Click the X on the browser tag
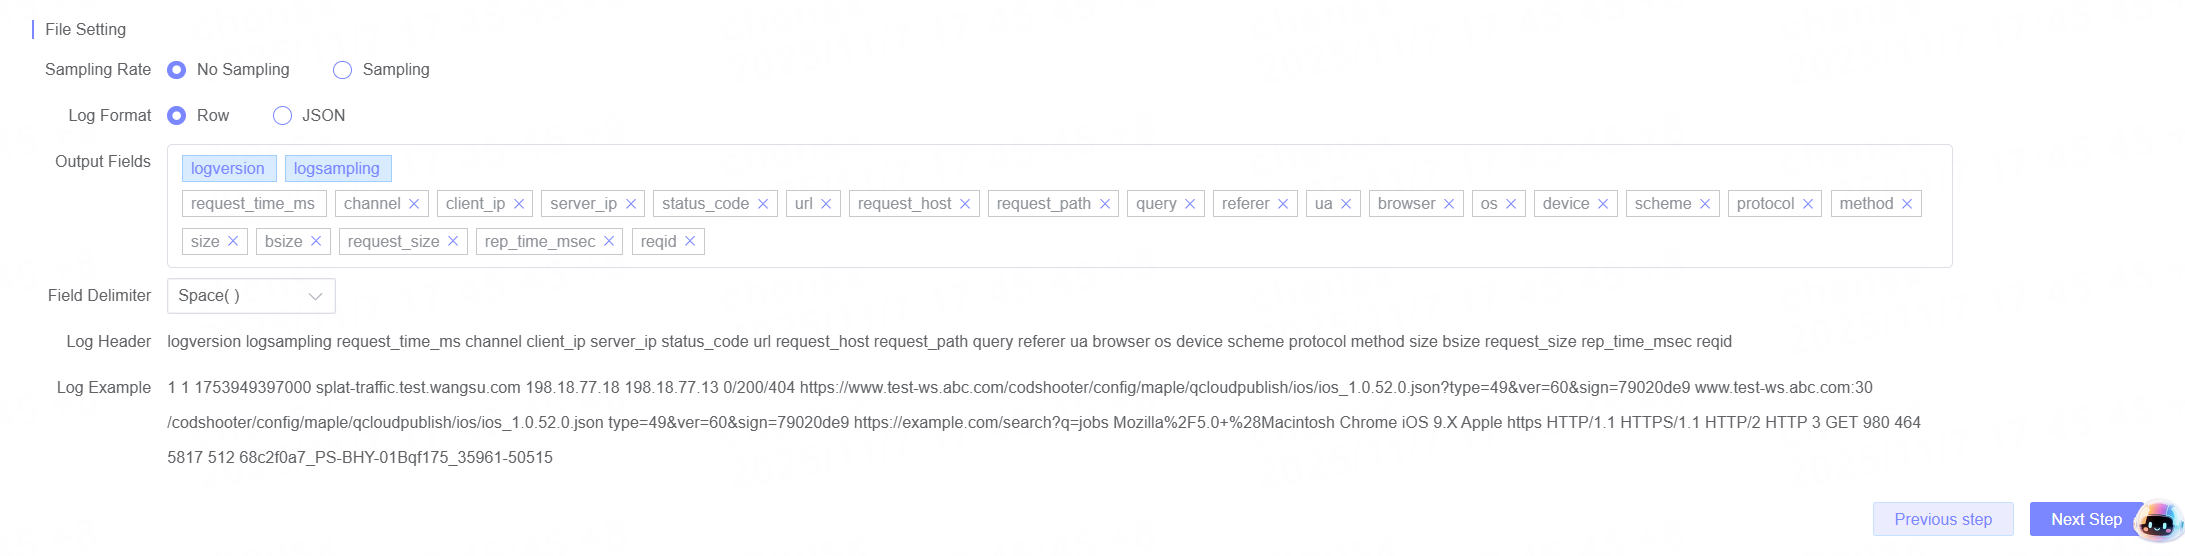Viewport: 2185px width, 556px height. [x=1449, y=204]
